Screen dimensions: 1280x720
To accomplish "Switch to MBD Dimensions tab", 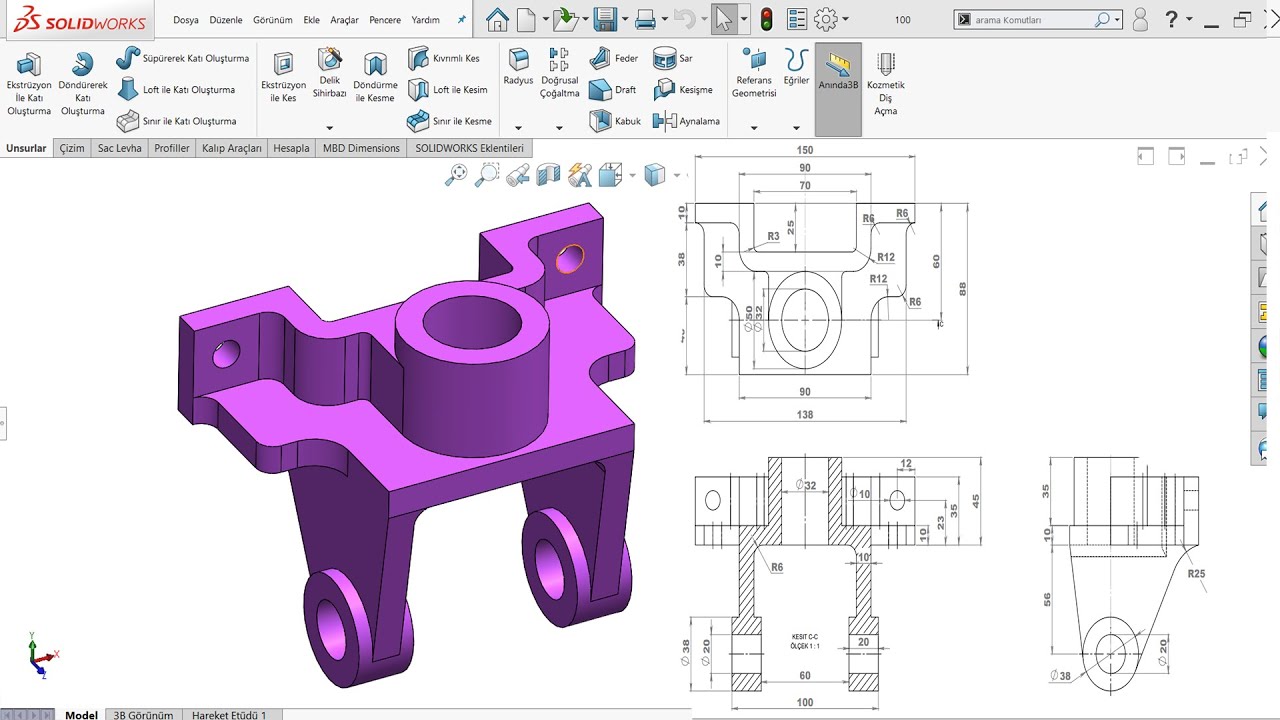I will 361,148.
